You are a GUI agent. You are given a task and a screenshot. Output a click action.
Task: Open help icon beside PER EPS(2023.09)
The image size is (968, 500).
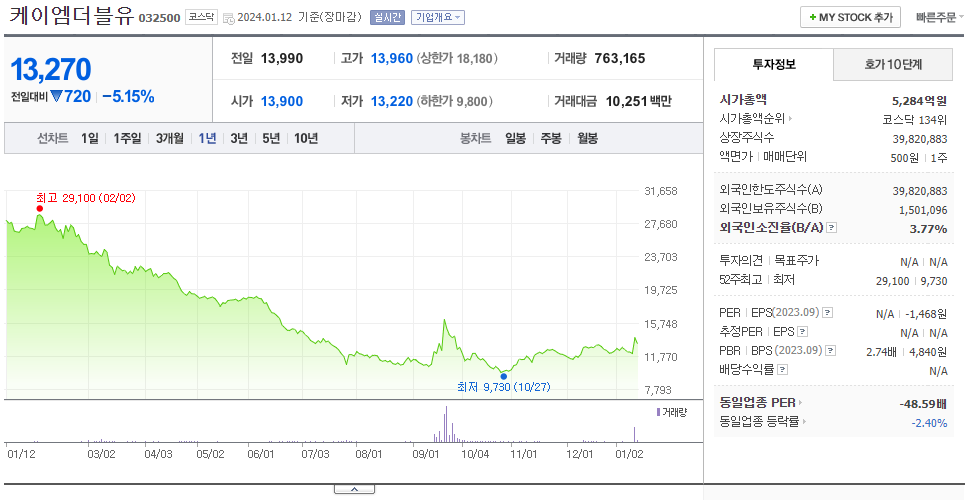[828, 313]
